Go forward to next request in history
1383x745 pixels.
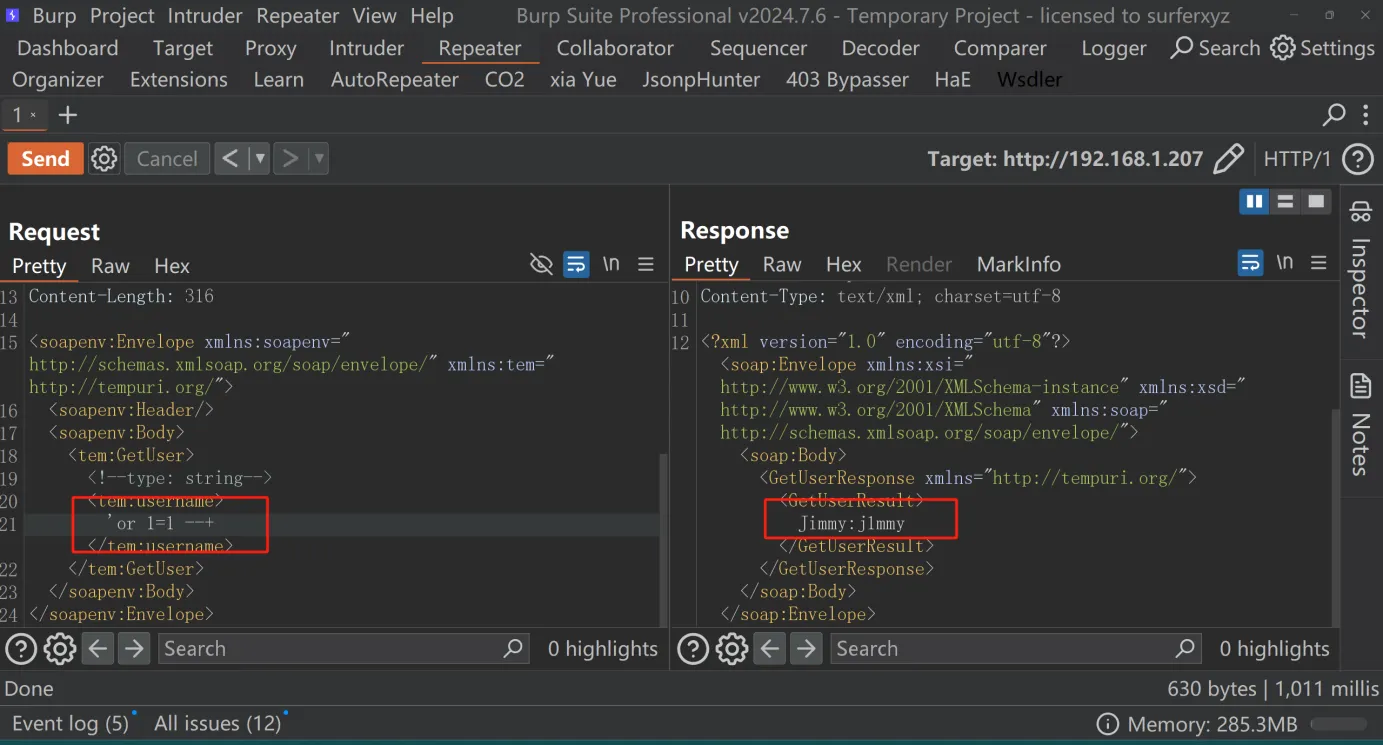[x=290, y=158]
